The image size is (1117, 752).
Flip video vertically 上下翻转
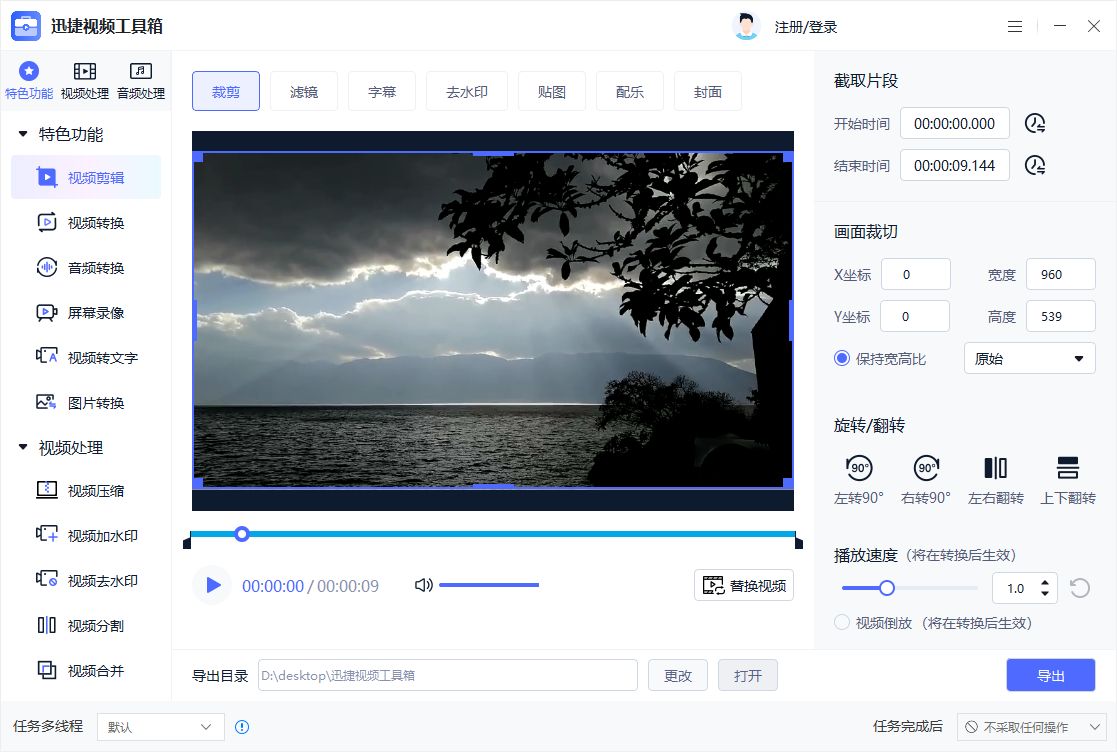point(1068,479)
